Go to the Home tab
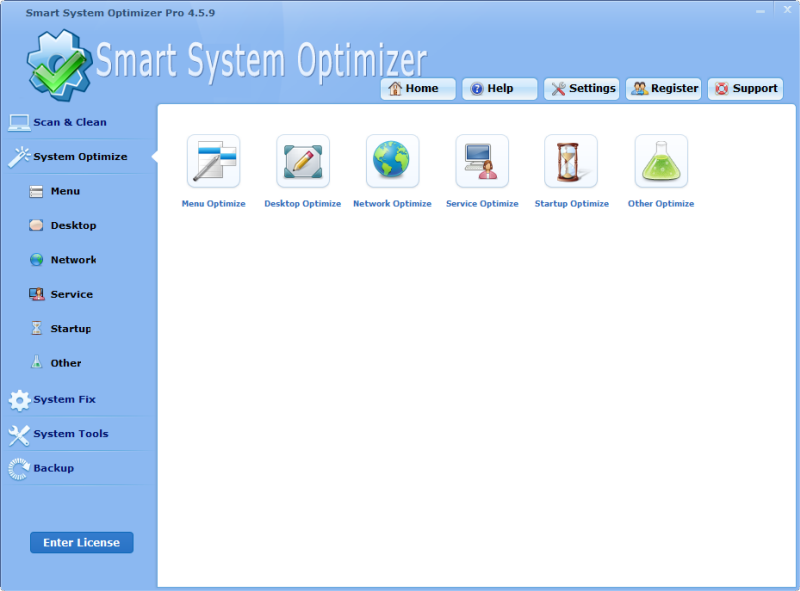This screenshot has height=591, width=800. click(418, 89)
